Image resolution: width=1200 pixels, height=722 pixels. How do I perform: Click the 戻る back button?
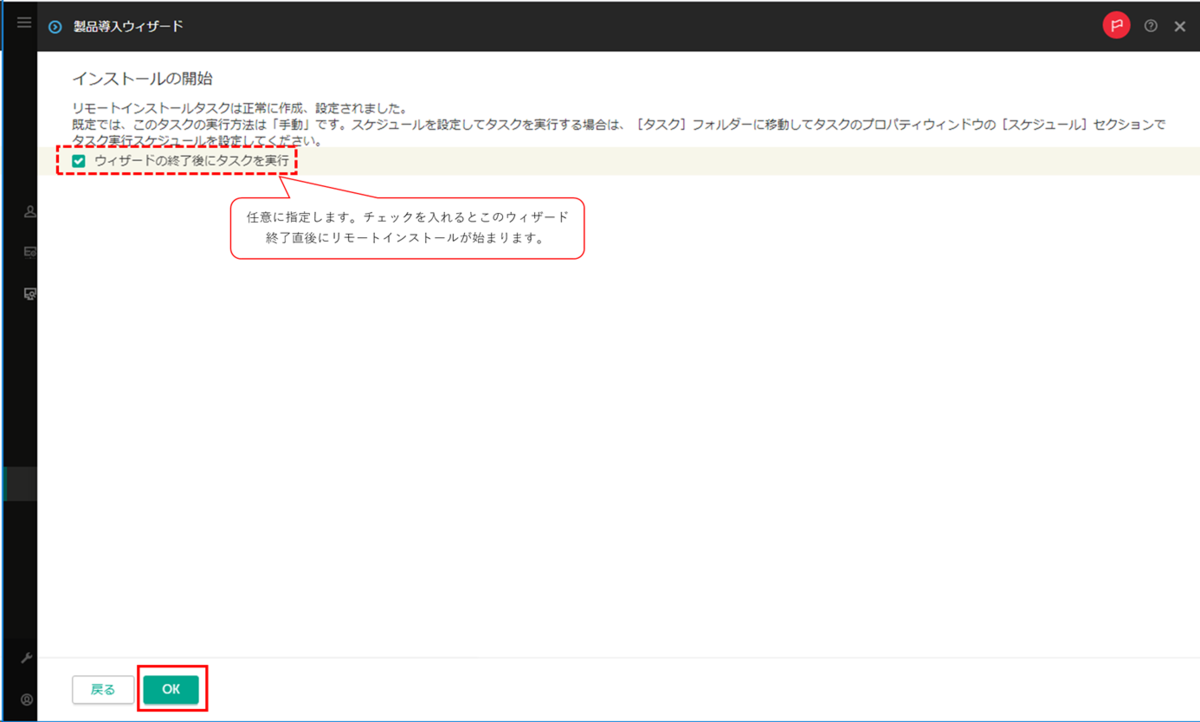click(x=102, y=689)
